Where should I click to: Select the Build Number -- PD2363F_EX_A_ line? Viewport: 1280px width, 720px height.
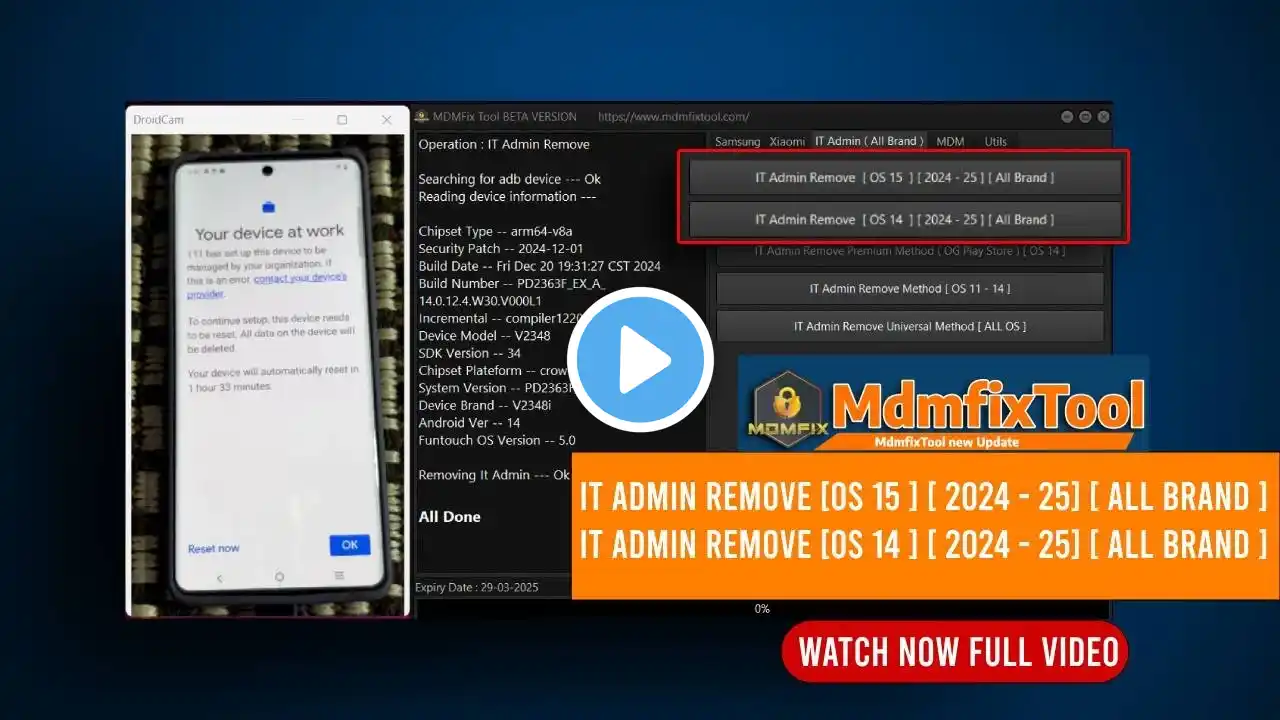pyautogui.click(x=512, y=283)
